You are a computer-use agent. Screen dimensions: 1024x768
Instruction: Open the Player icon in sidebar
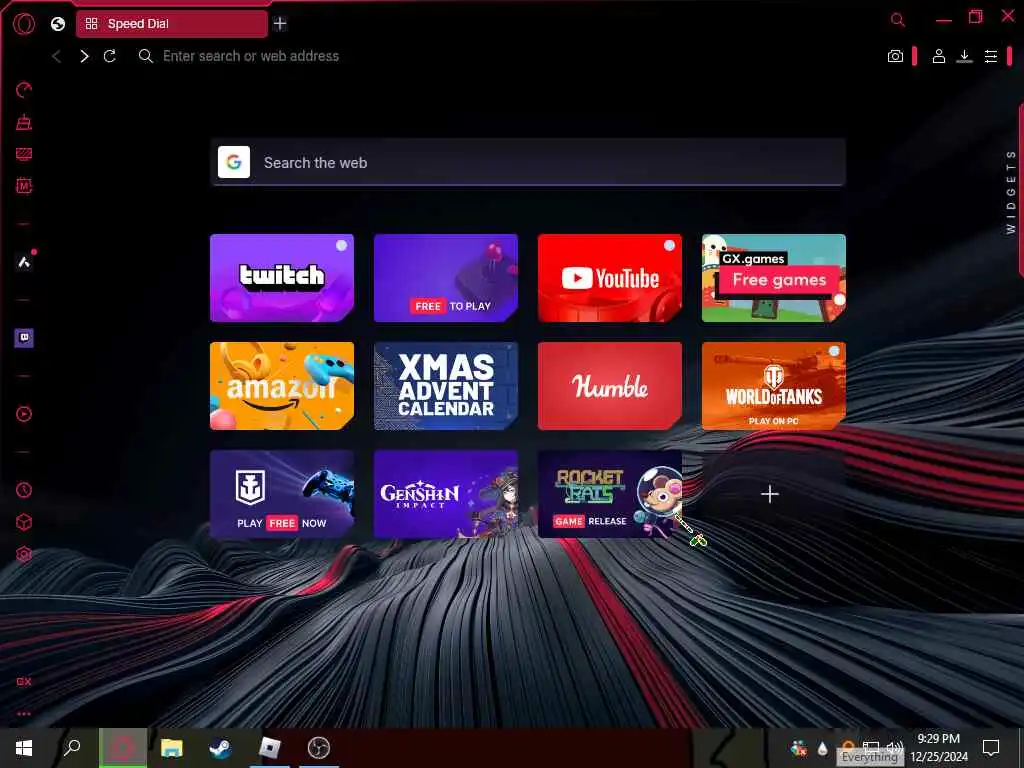pyautogui.click(x=24, y=414)
